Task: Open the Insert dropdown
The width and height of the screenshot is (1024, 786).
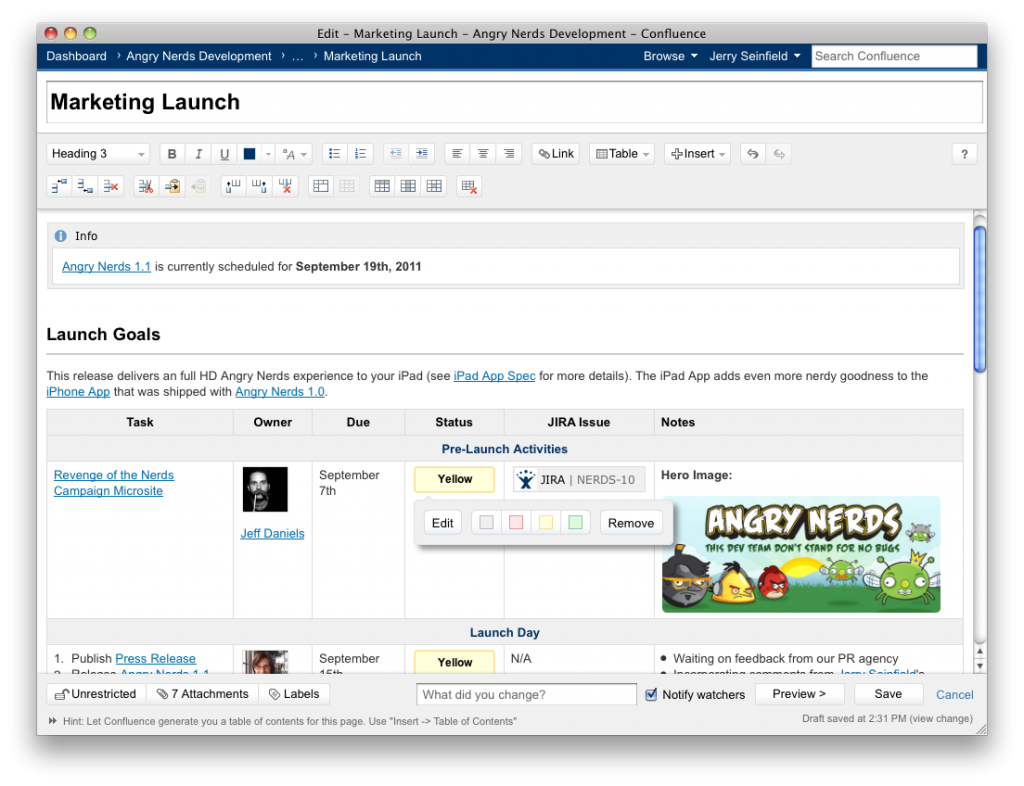Action: click(697, 154)
